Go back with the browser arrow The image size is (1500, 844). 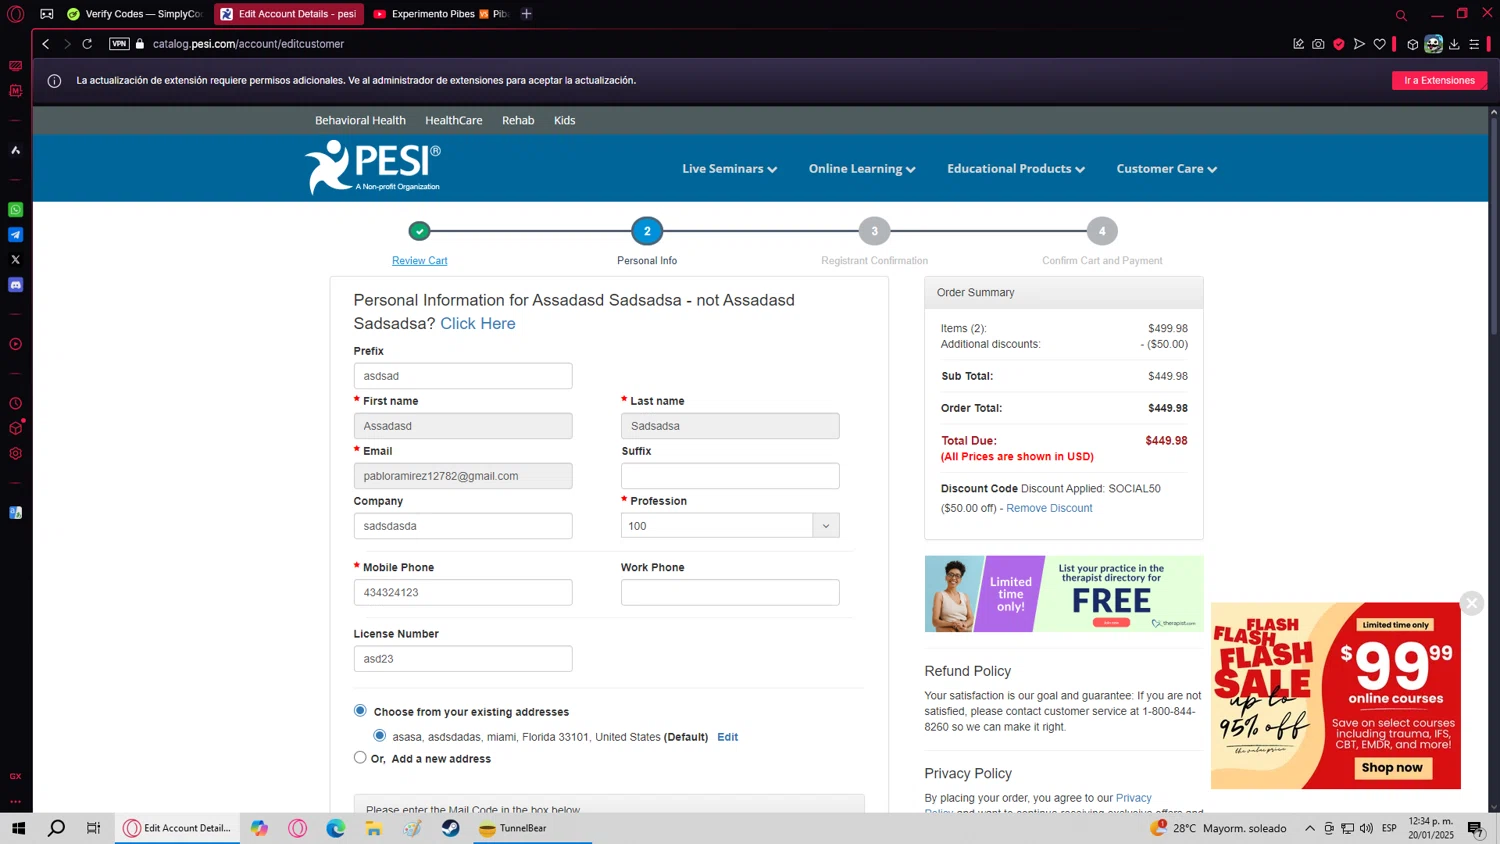46,44
